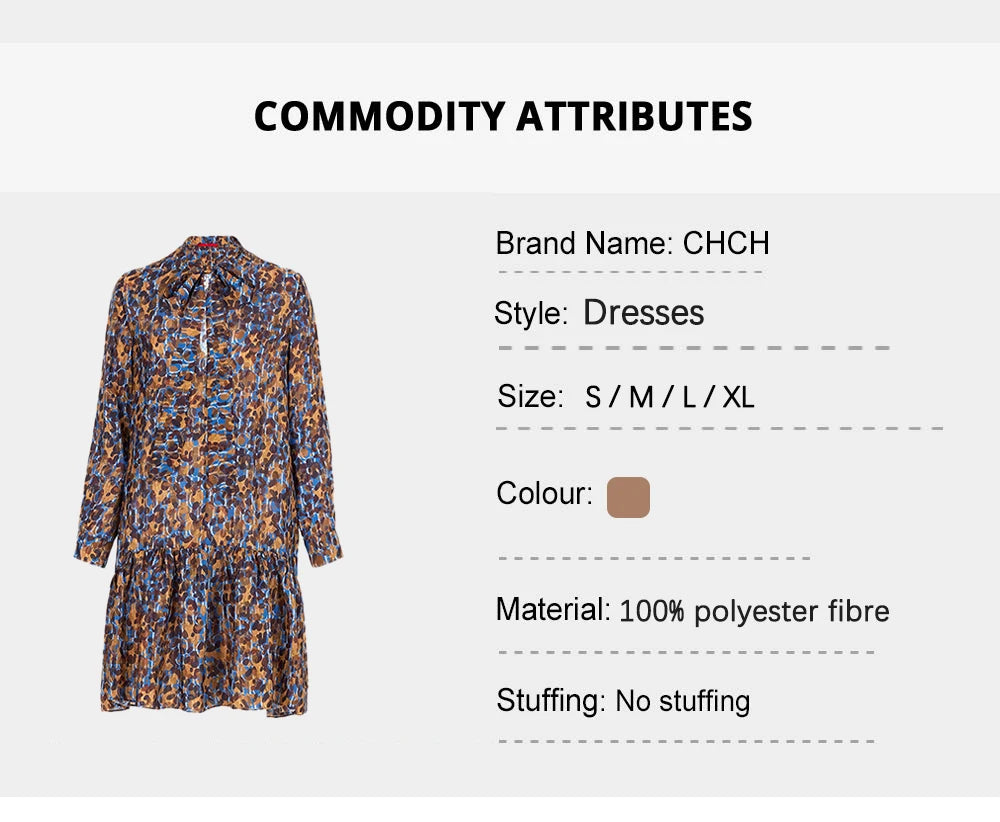Select size L
This screenshot has height=822, width=1000.
point(689,397)
